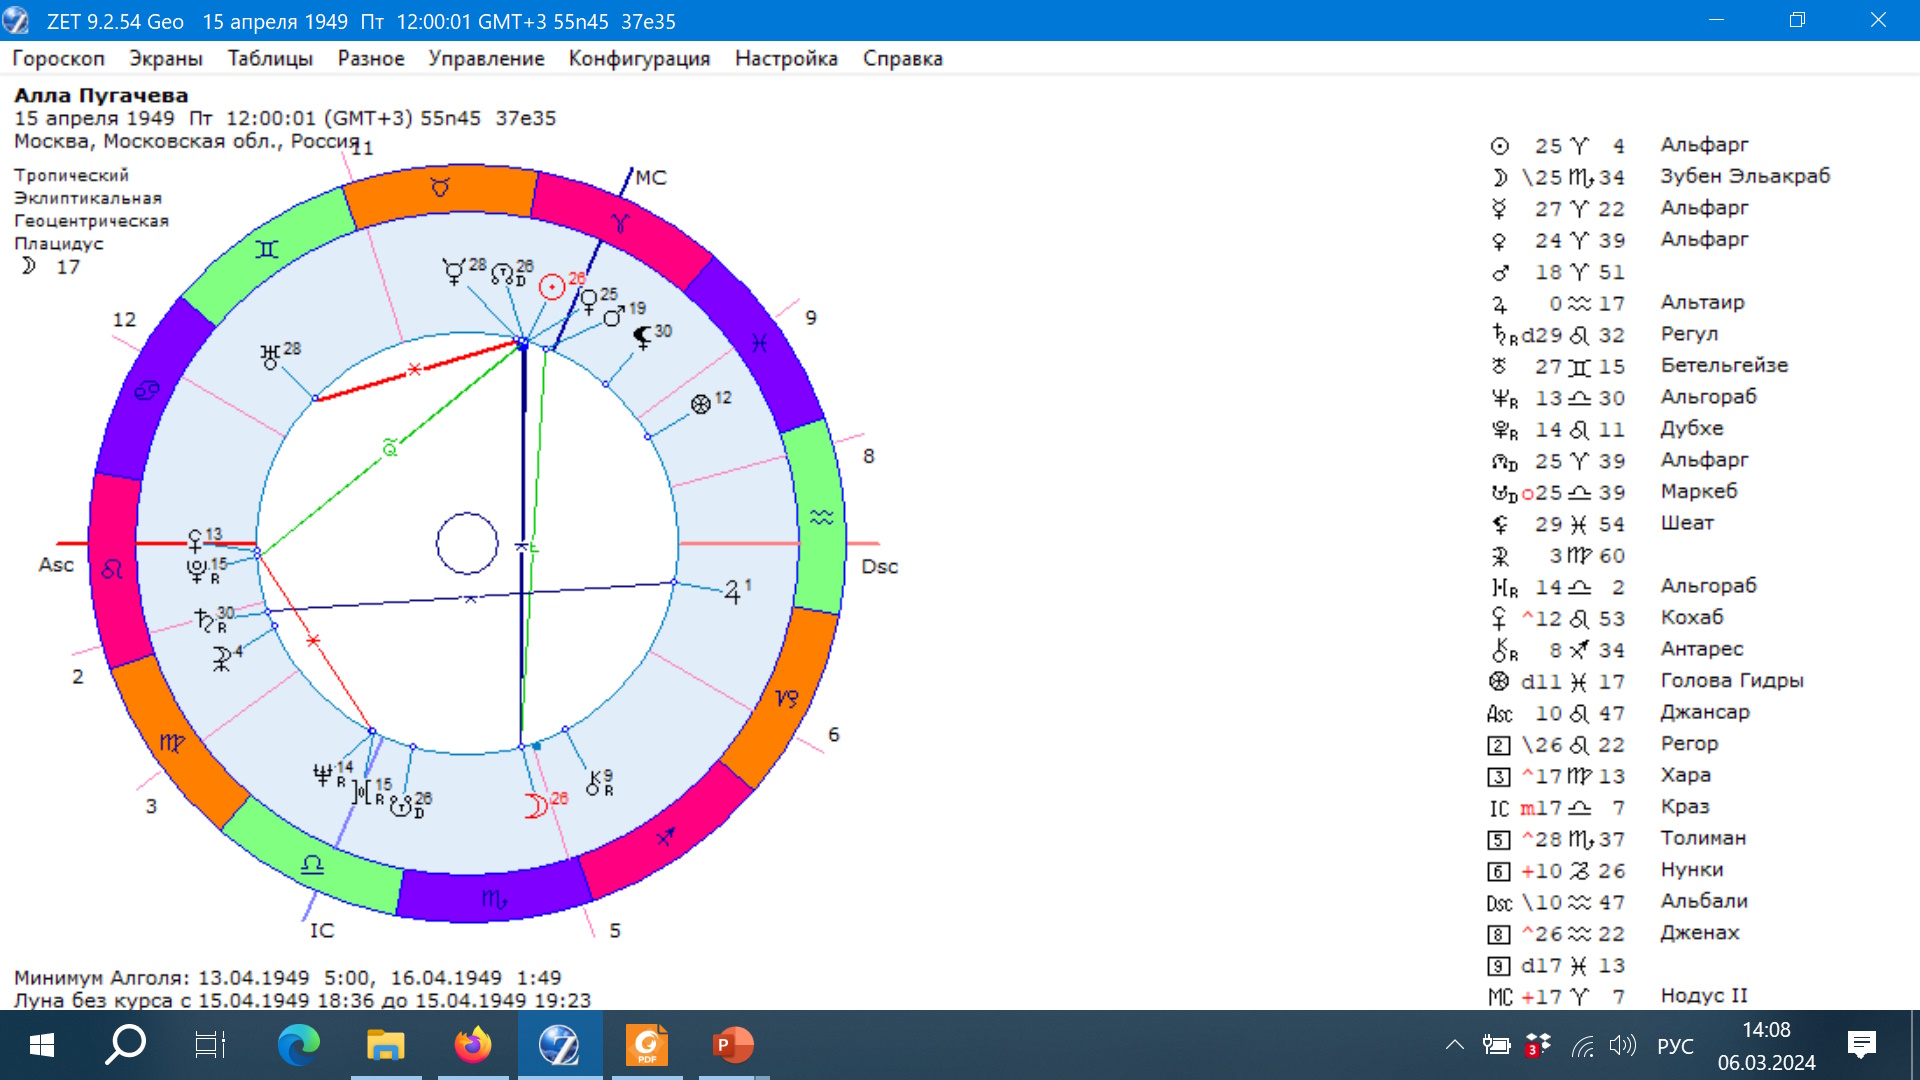1920x1080 pixels.
Task: Open the Гороскоп menu
Action: 58,58
